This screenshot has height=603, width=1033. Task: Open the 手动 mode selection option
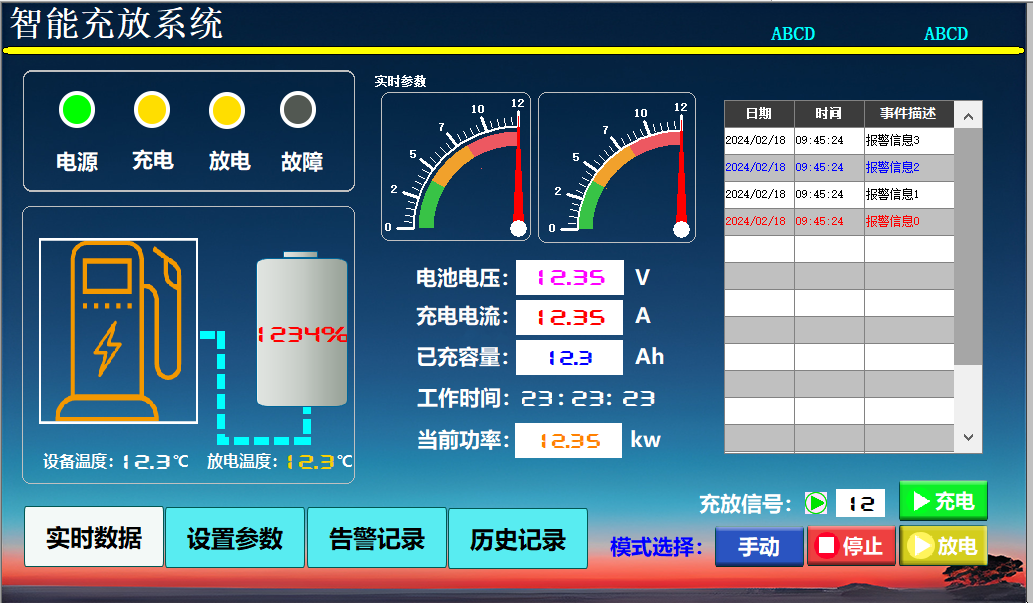tap(759, 547)
